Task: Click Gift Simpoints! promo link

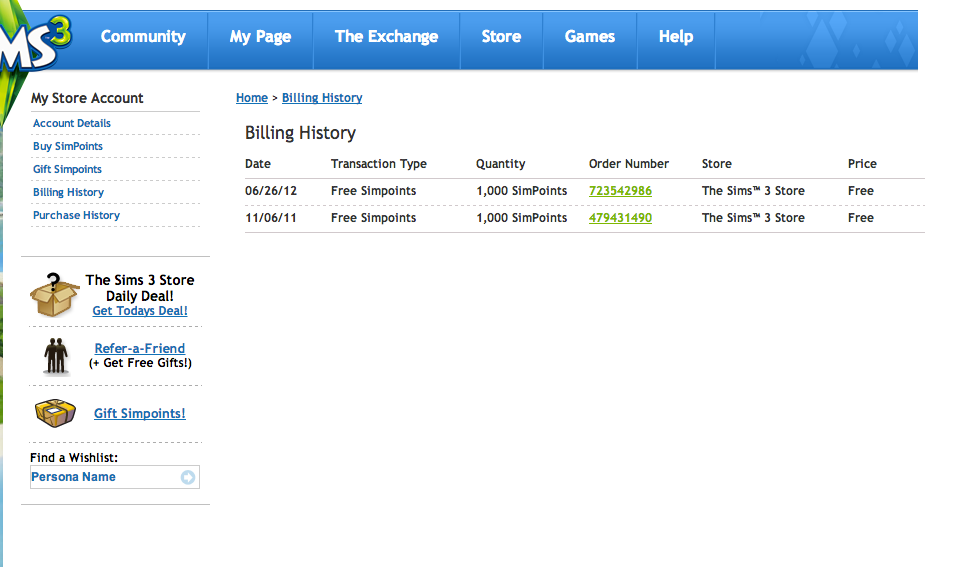Action: [140, 413]
